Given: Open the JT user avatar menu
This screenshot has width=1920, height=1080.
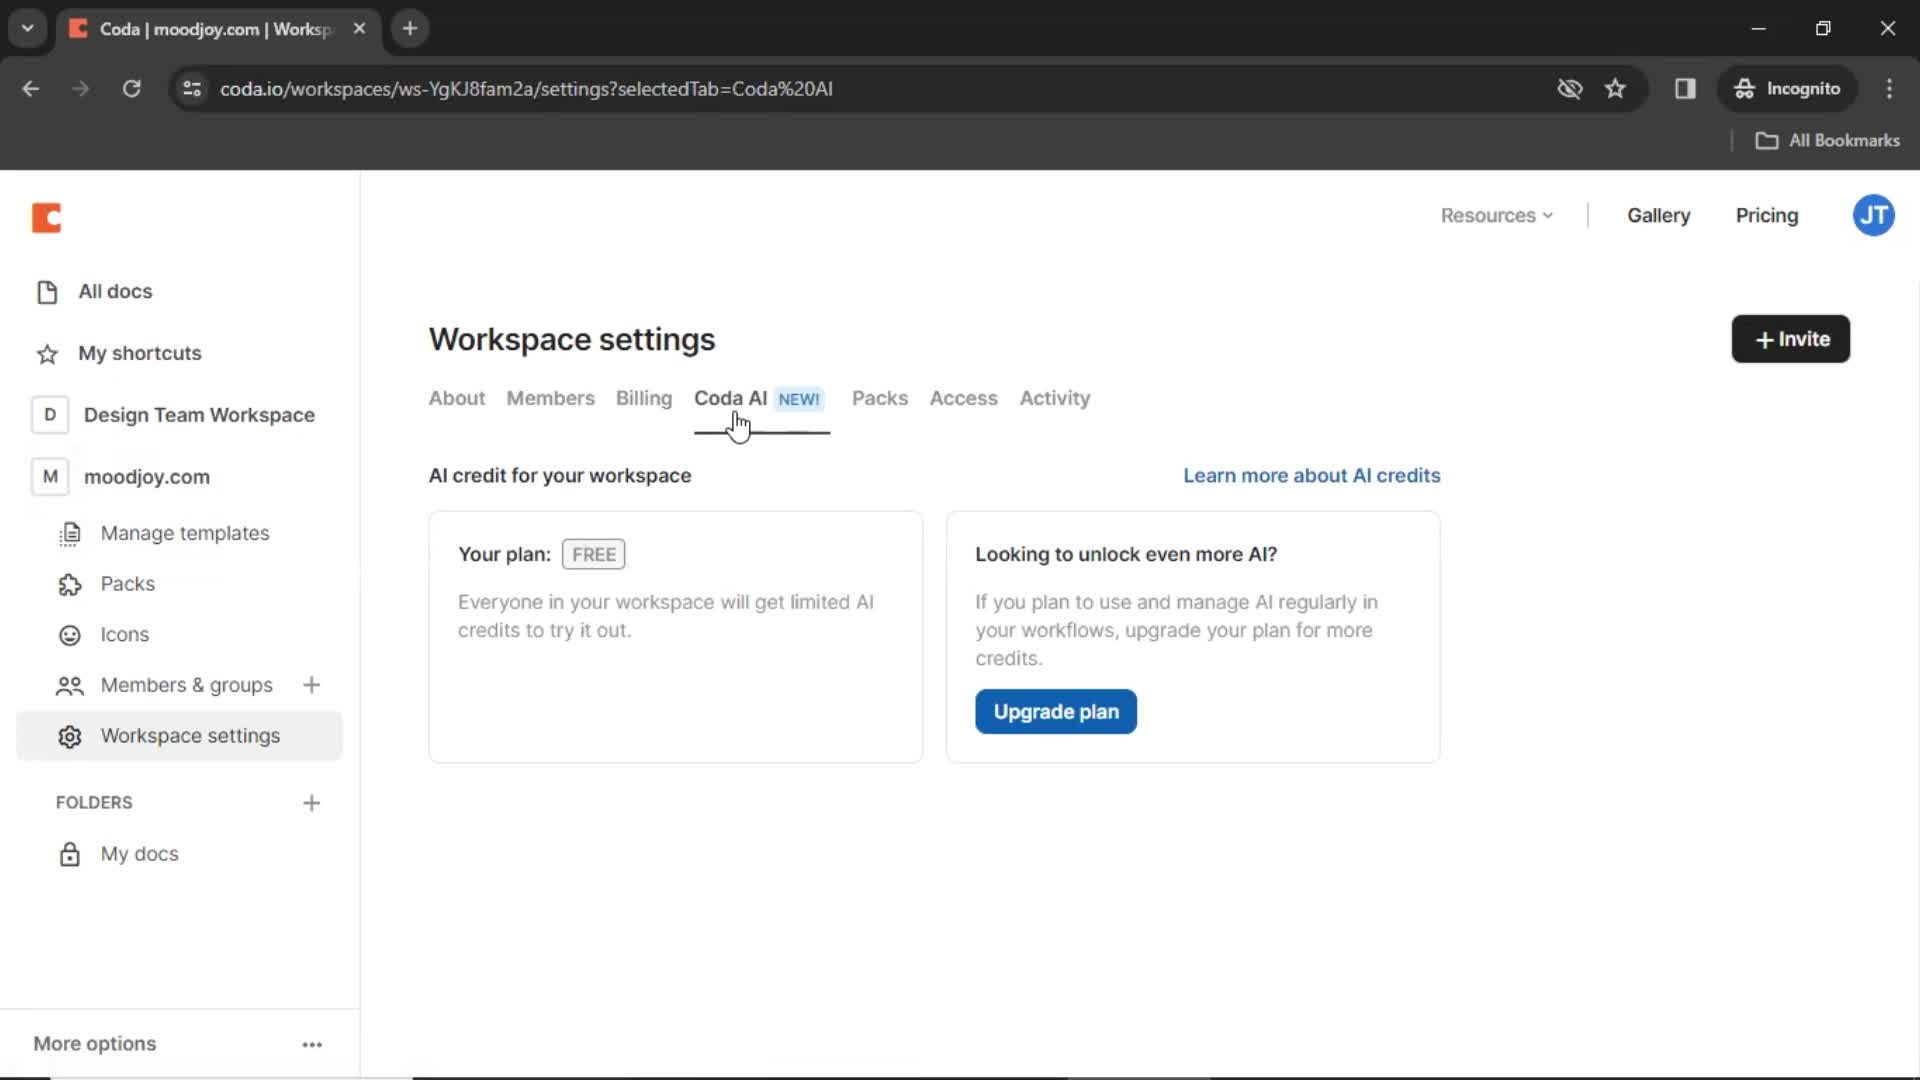Looking at the screenshot, I should 1873,215.
